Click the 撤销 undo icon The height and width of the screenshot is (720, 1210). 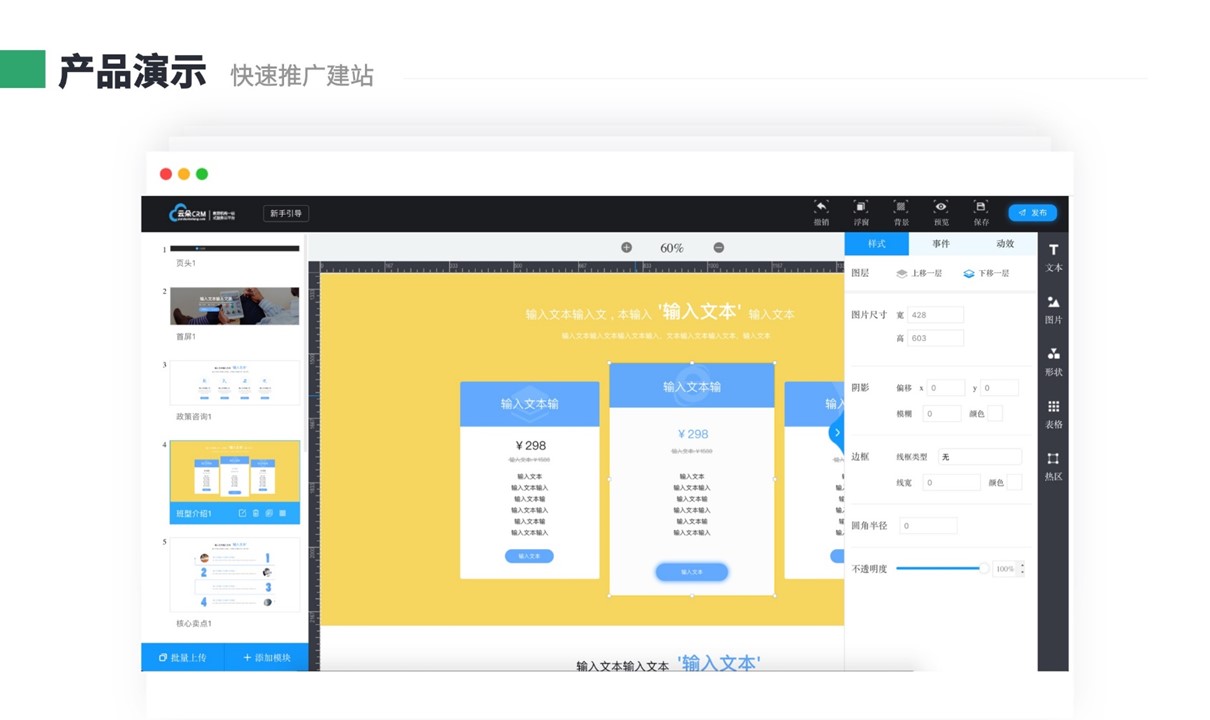tap(821, 207)
